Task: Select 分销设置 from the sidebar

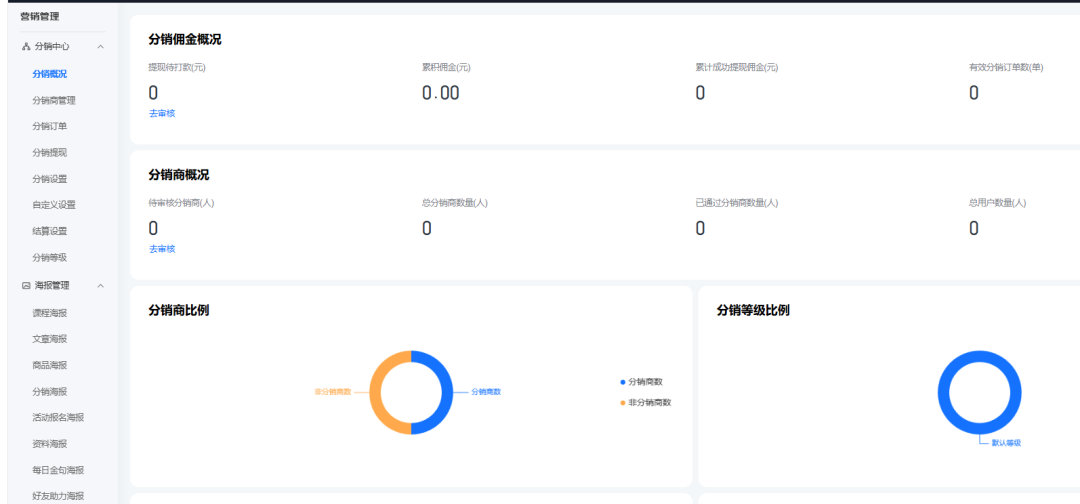Action: (50, 179)
